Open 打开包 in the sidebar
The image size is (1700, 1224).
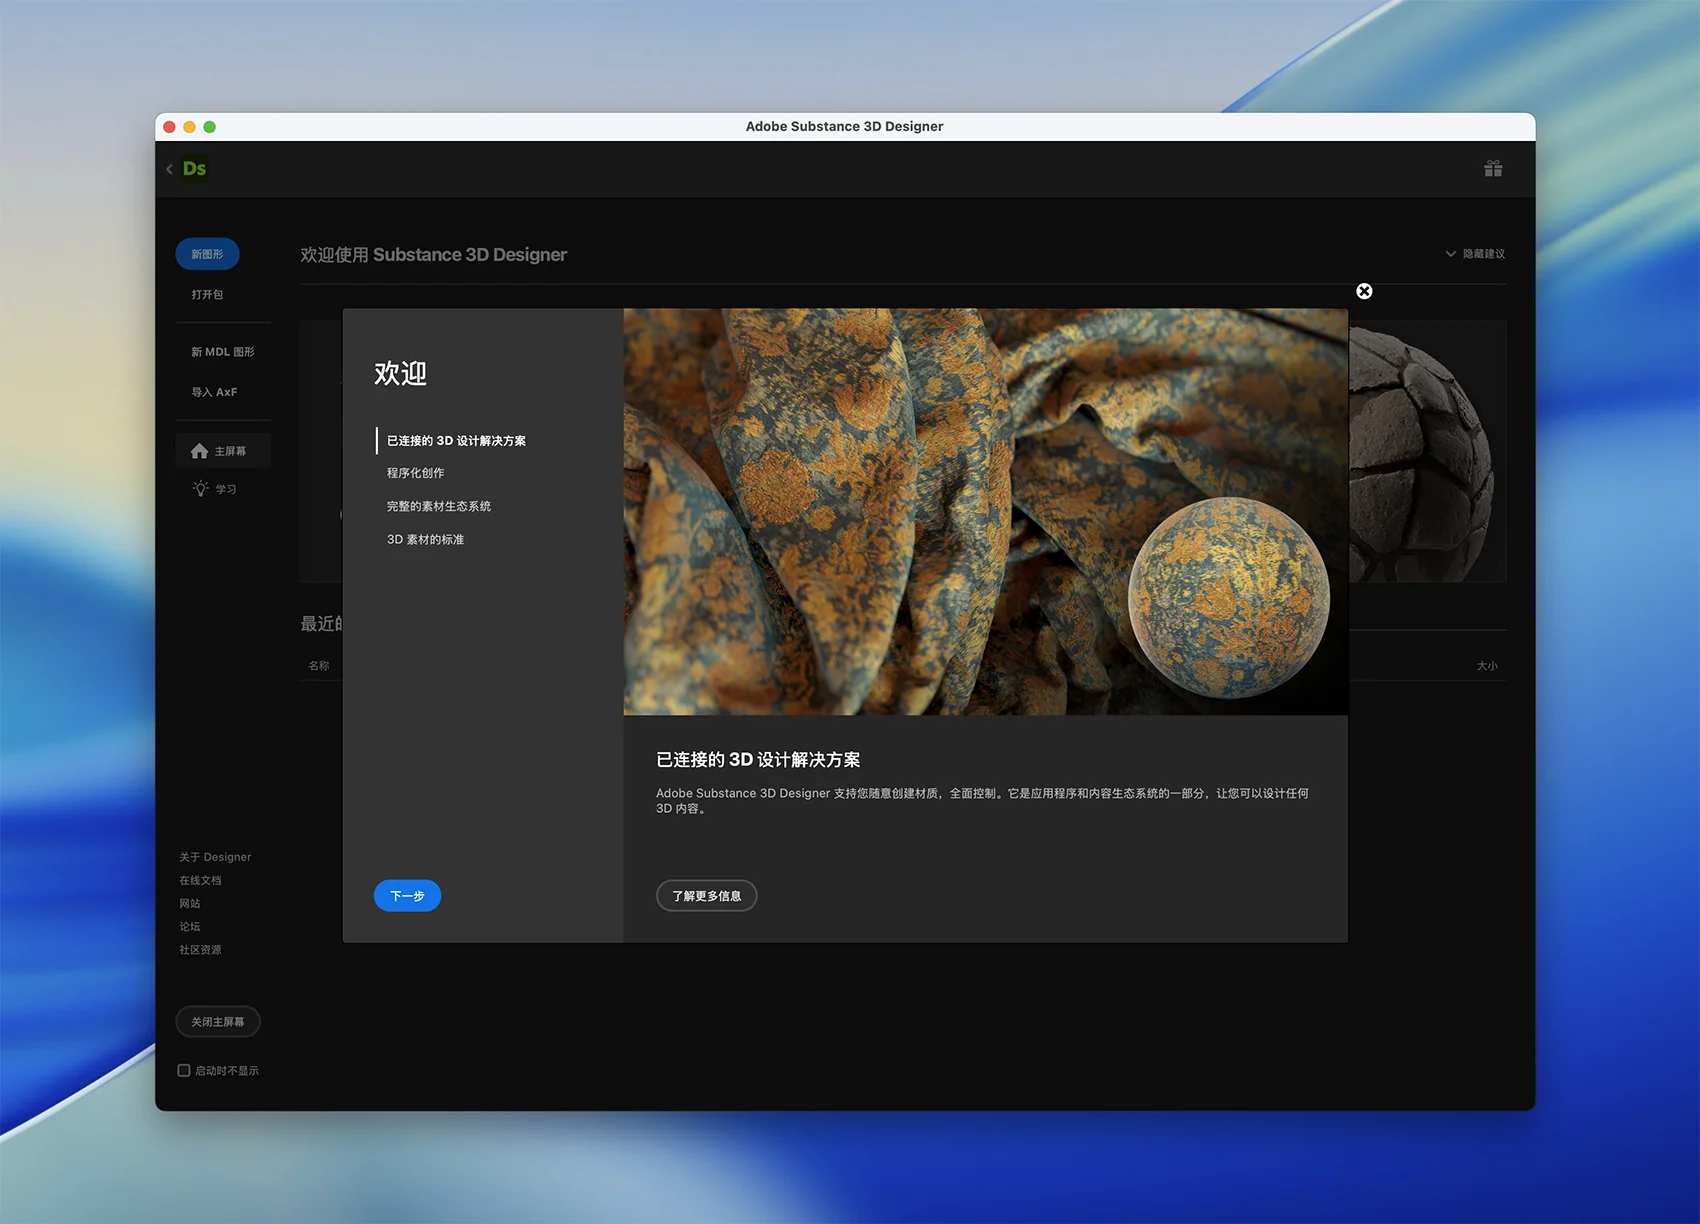(207, 294)
